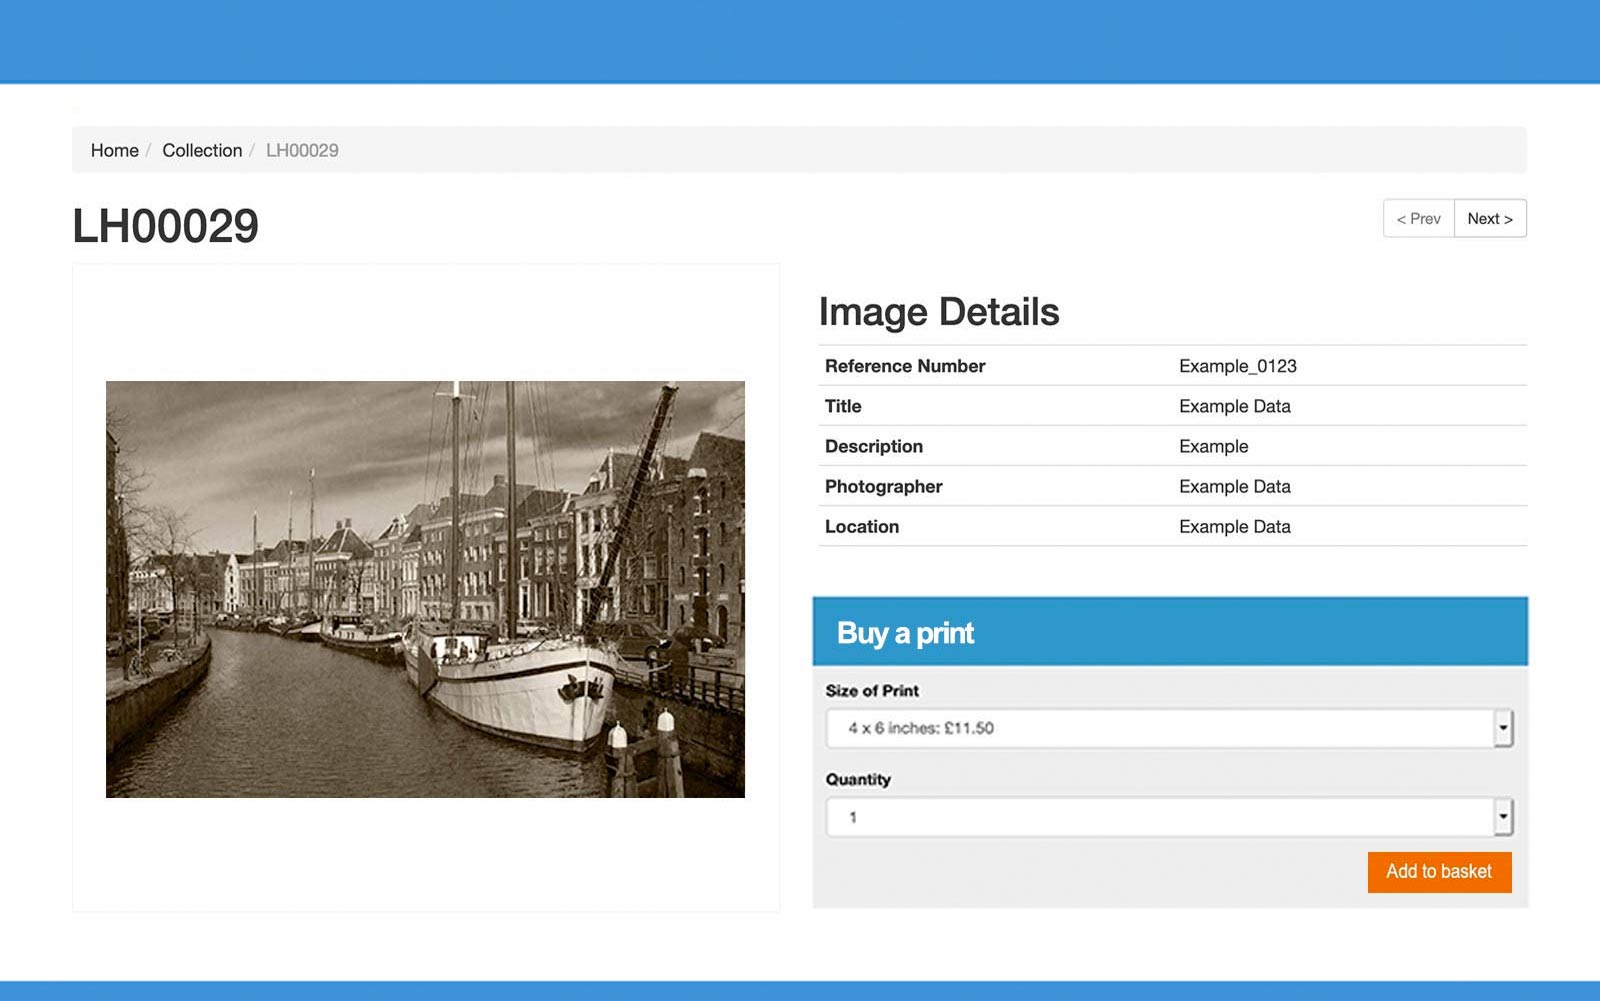Click the Image Details section heading
Viewport: 1600px width, 1001px height.
(x=938, y=311)
